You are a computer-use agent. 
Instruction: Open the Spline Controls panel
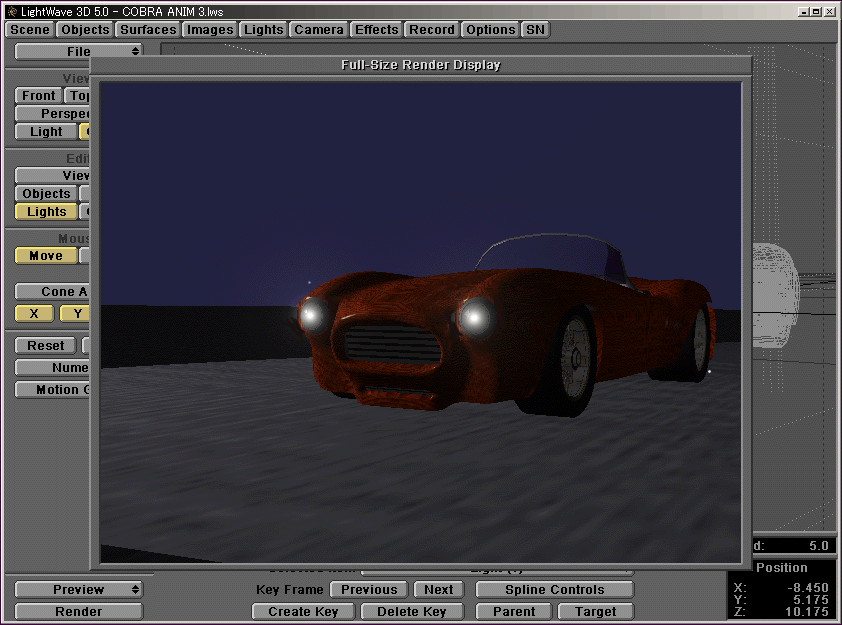554,589
